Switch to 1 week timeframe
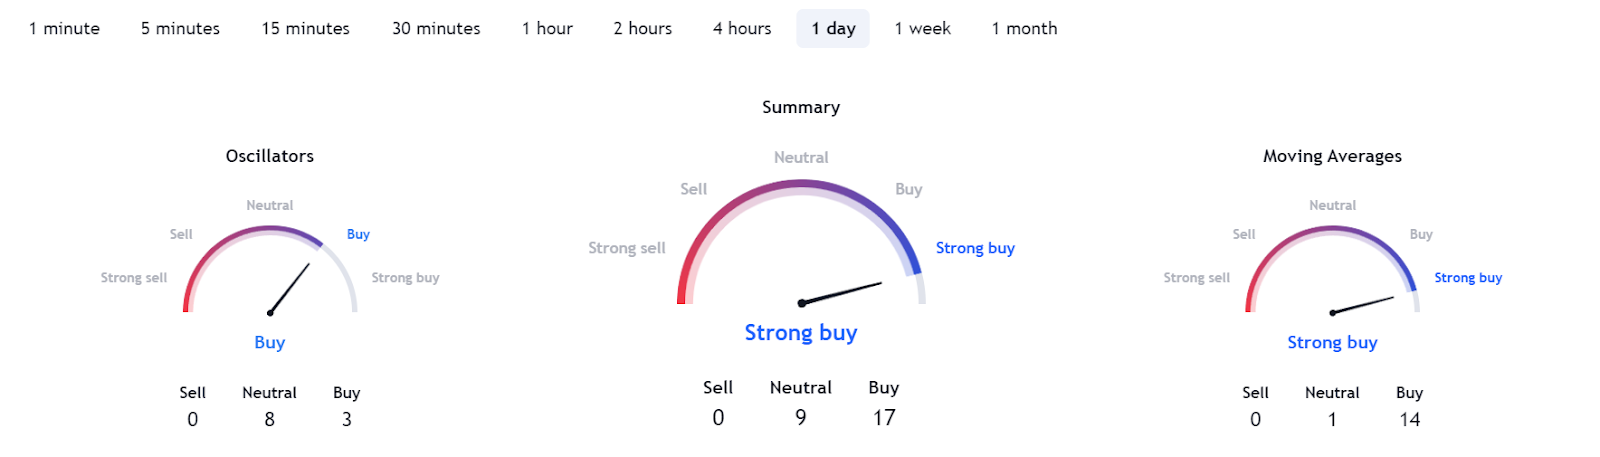1600x457 pixels. click(922, 29)
